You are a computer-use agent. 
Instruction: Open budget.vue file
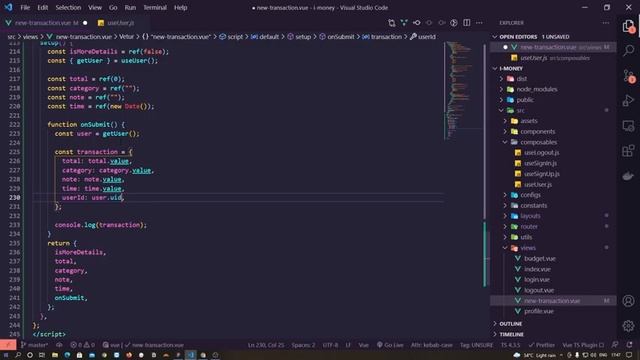[553, 258]
